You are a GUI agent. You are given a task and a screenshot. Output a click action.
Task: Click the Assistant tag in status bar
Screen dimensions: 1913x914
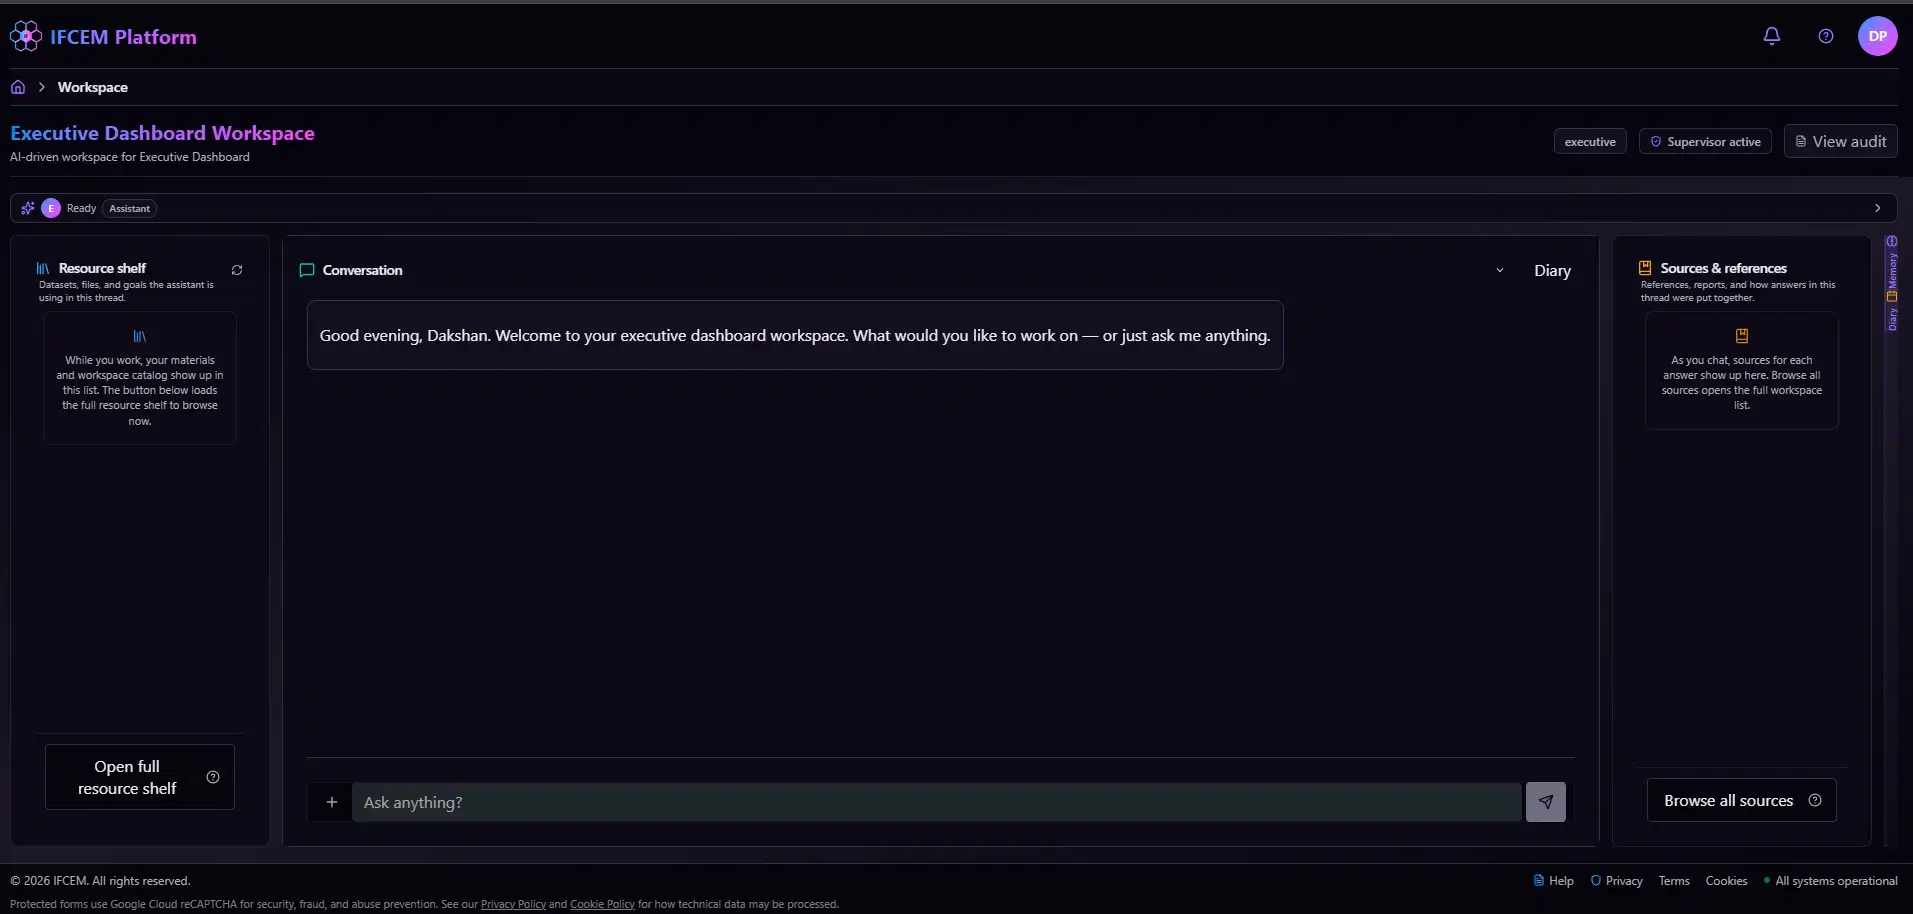[129, 208]
